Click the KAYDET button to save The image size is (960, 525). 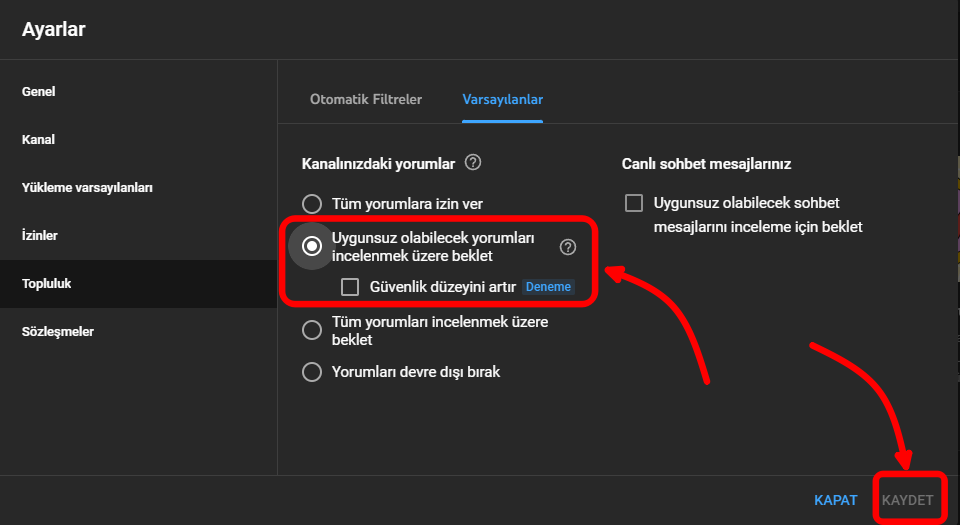(x=907, y=499)
